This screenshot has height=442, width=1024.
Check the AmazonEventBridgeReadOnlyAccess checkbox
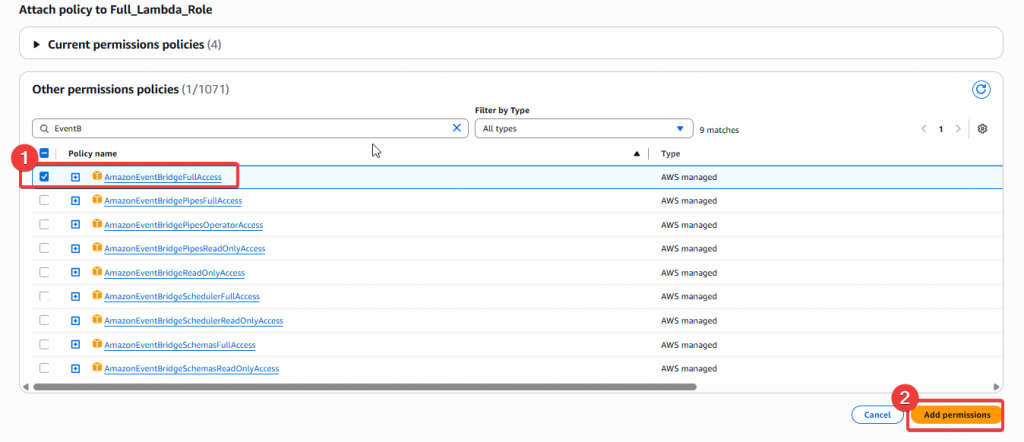[x=44, y=272]
